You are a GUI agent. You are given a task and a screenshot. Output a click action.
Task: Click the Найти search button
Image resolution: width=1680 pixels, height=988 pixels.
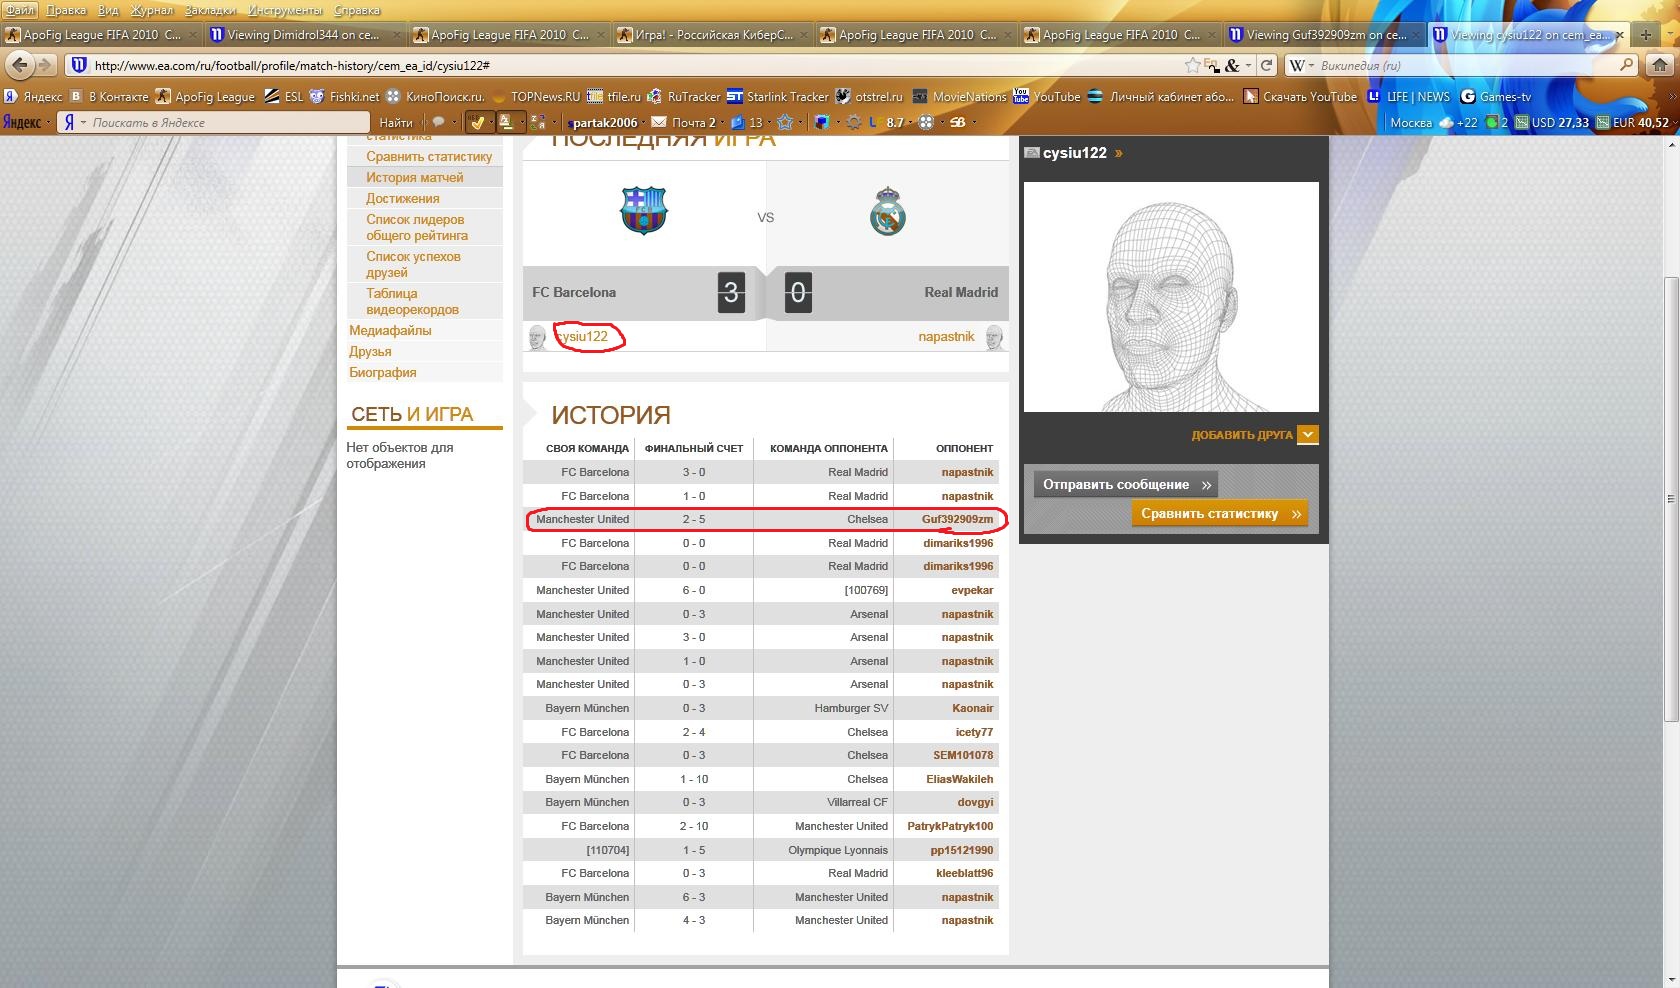396,123
